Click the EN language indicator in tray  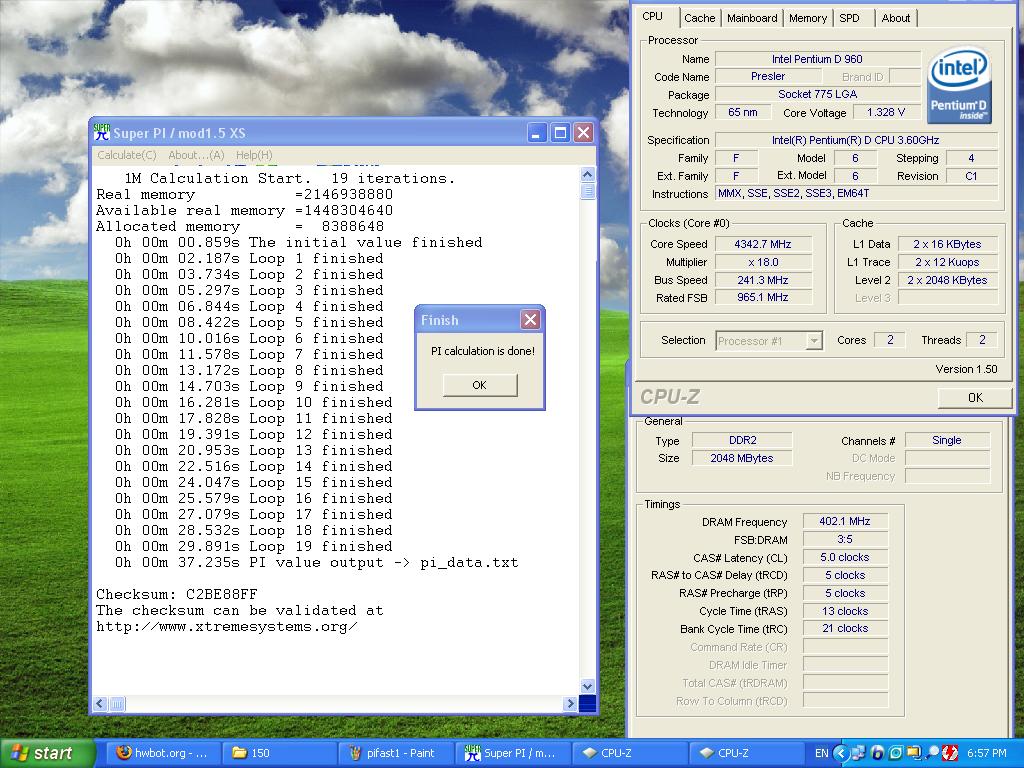point(821,753)
